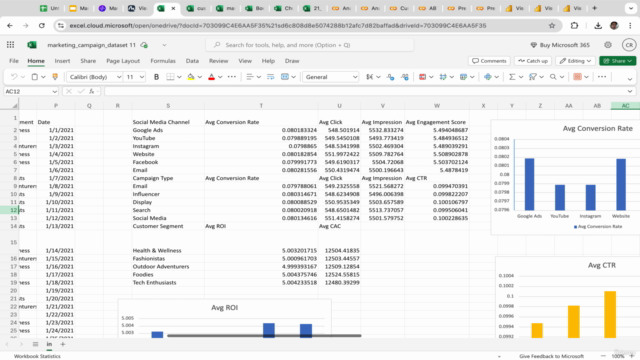
Task: Click the Format as Table icon
Action: 463,77
